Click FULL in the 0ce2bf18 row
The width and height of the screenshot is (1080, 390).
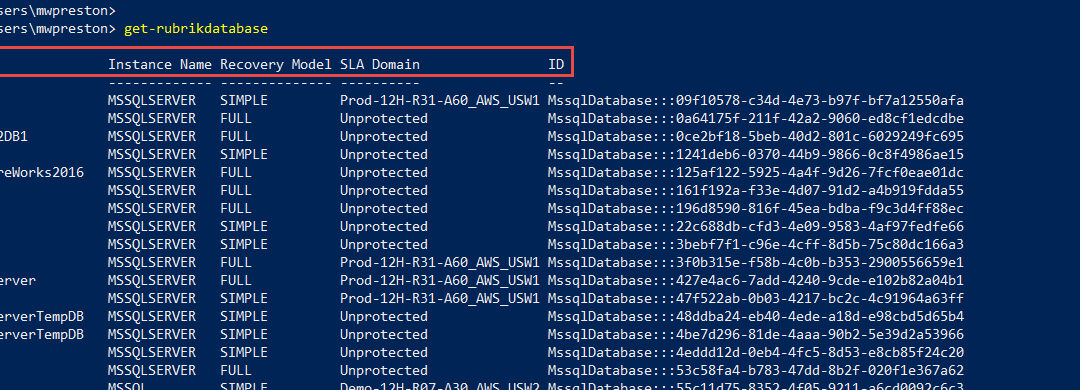[x=236, y=136]
